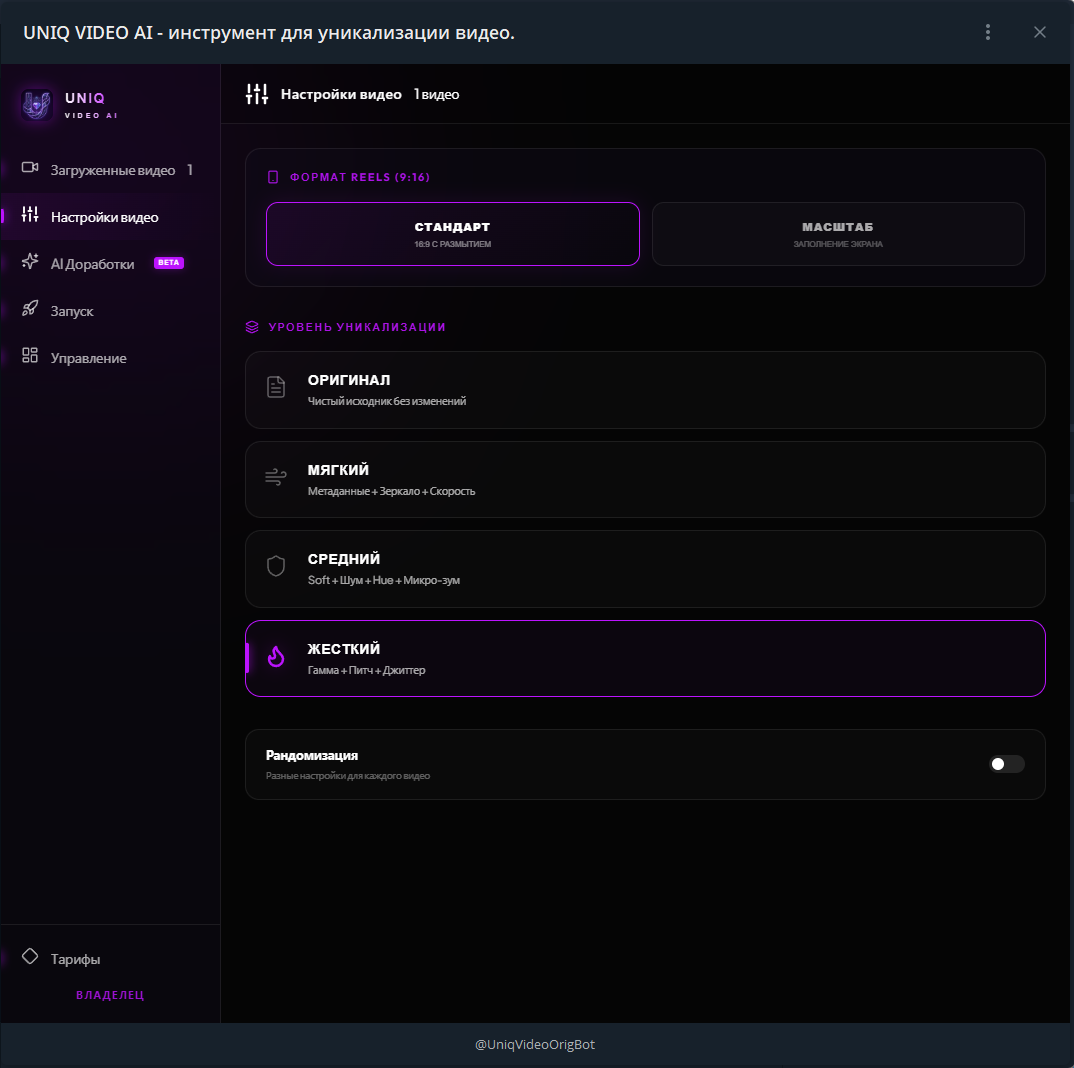Open the three-dot menu in title bar
The width and height of the screenshot is (1074, 1068).
pyautogui.click(x=988, y=32)
